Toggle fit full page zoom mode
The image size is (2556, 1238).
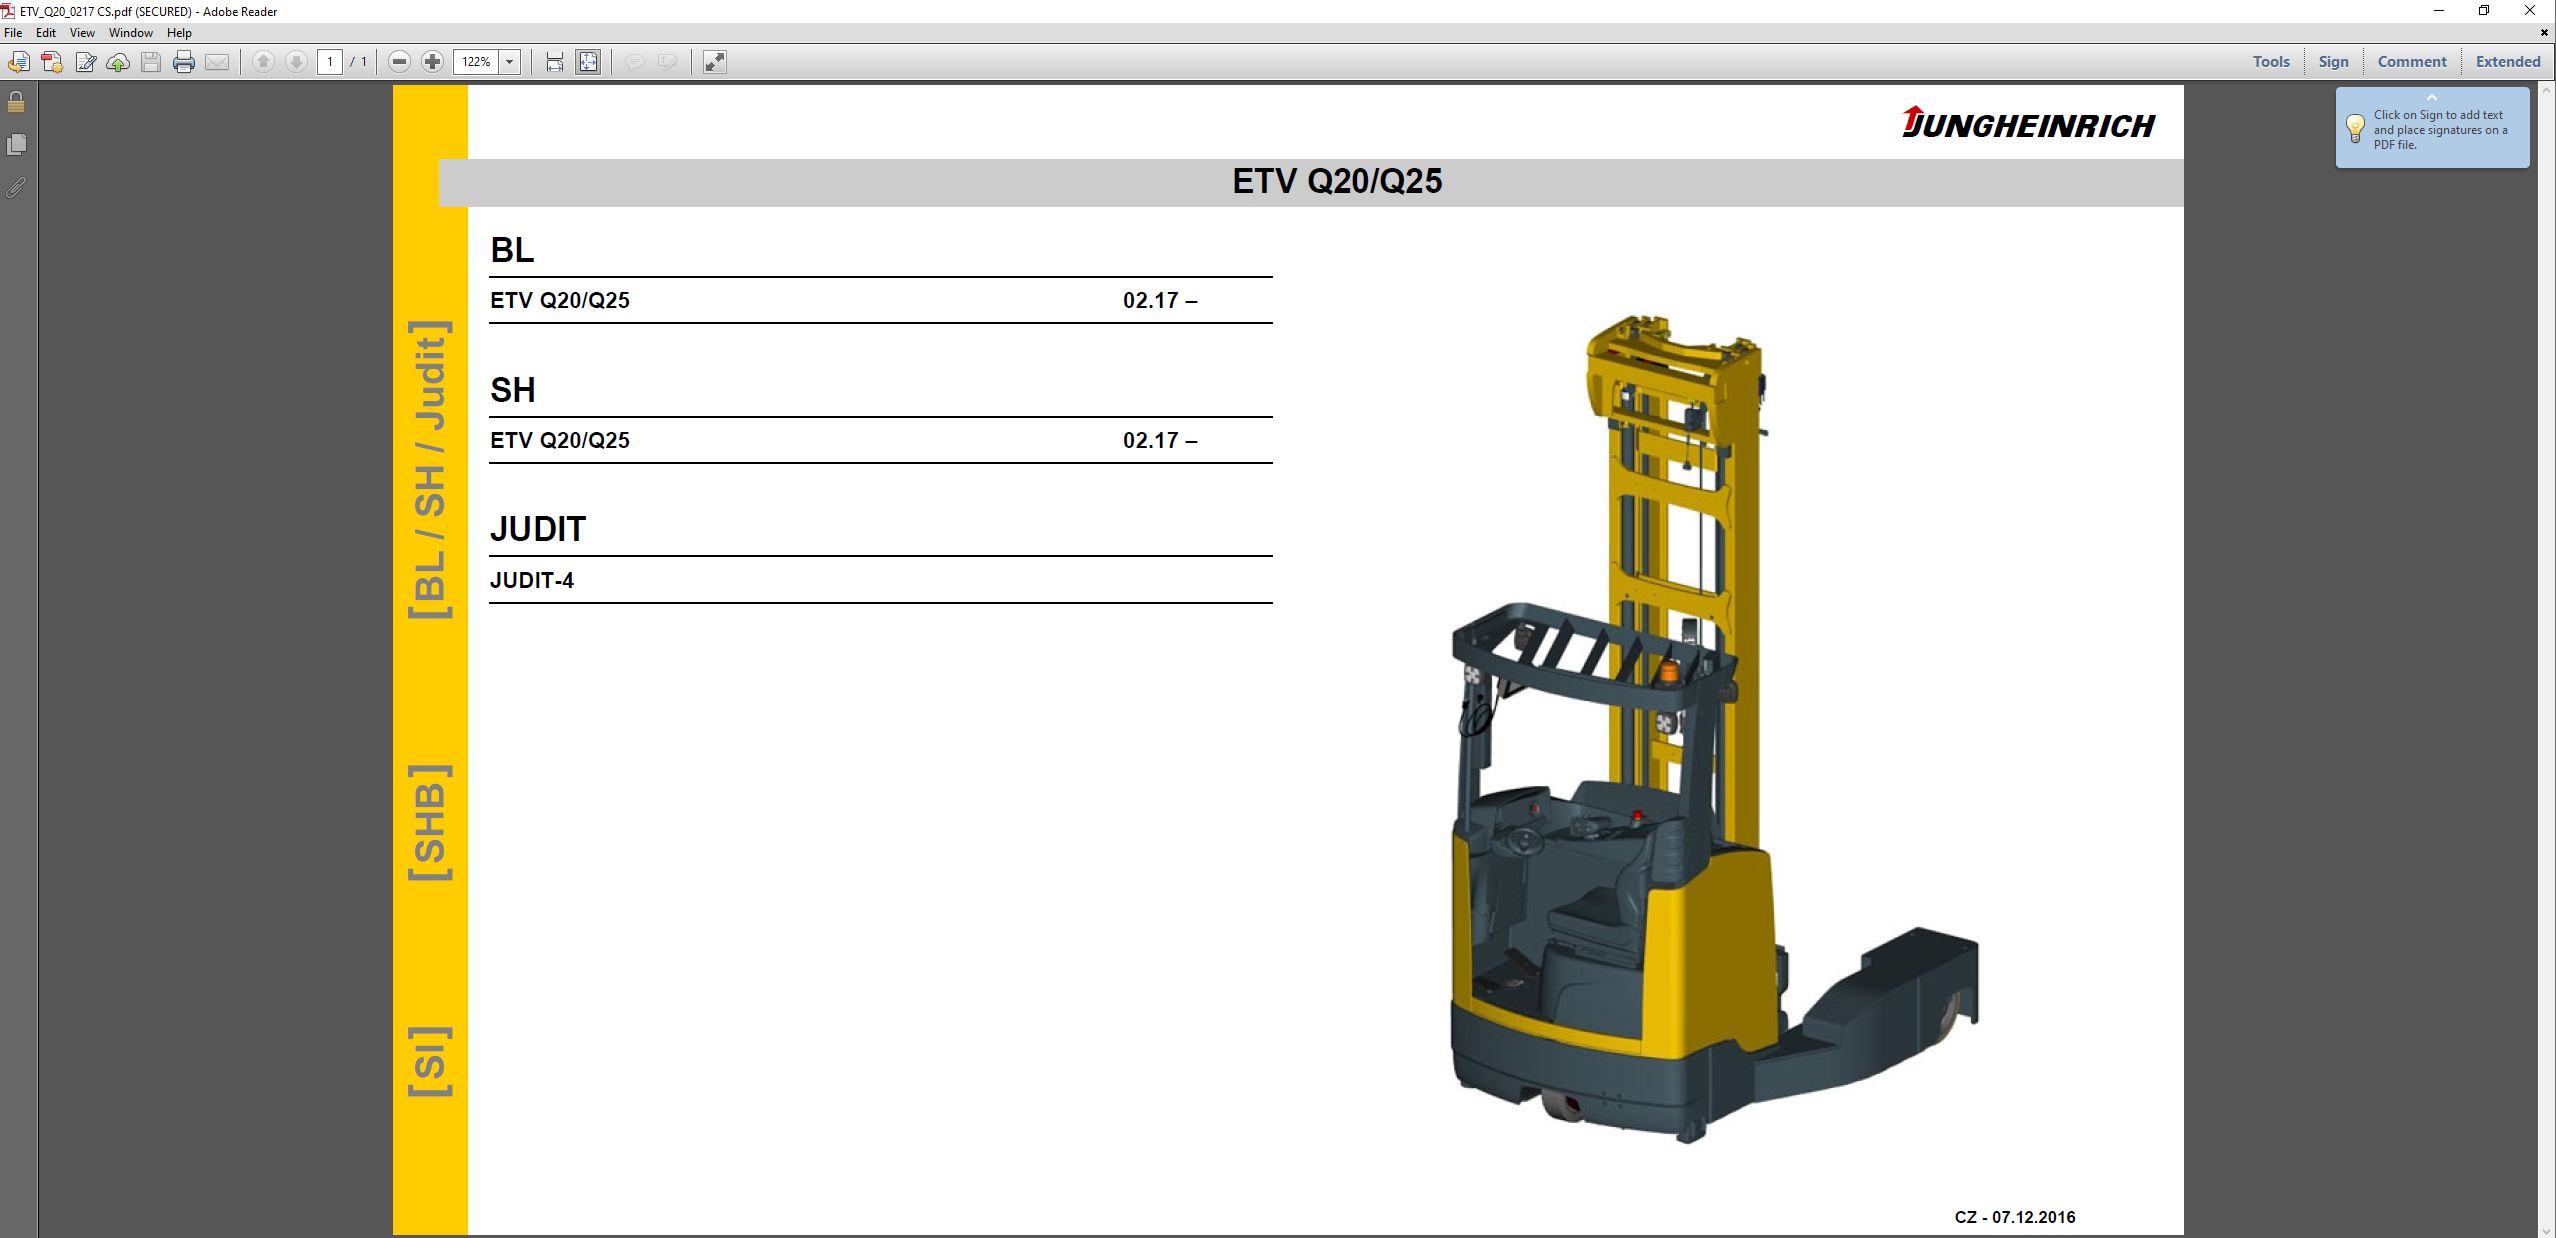pos(588,62)
